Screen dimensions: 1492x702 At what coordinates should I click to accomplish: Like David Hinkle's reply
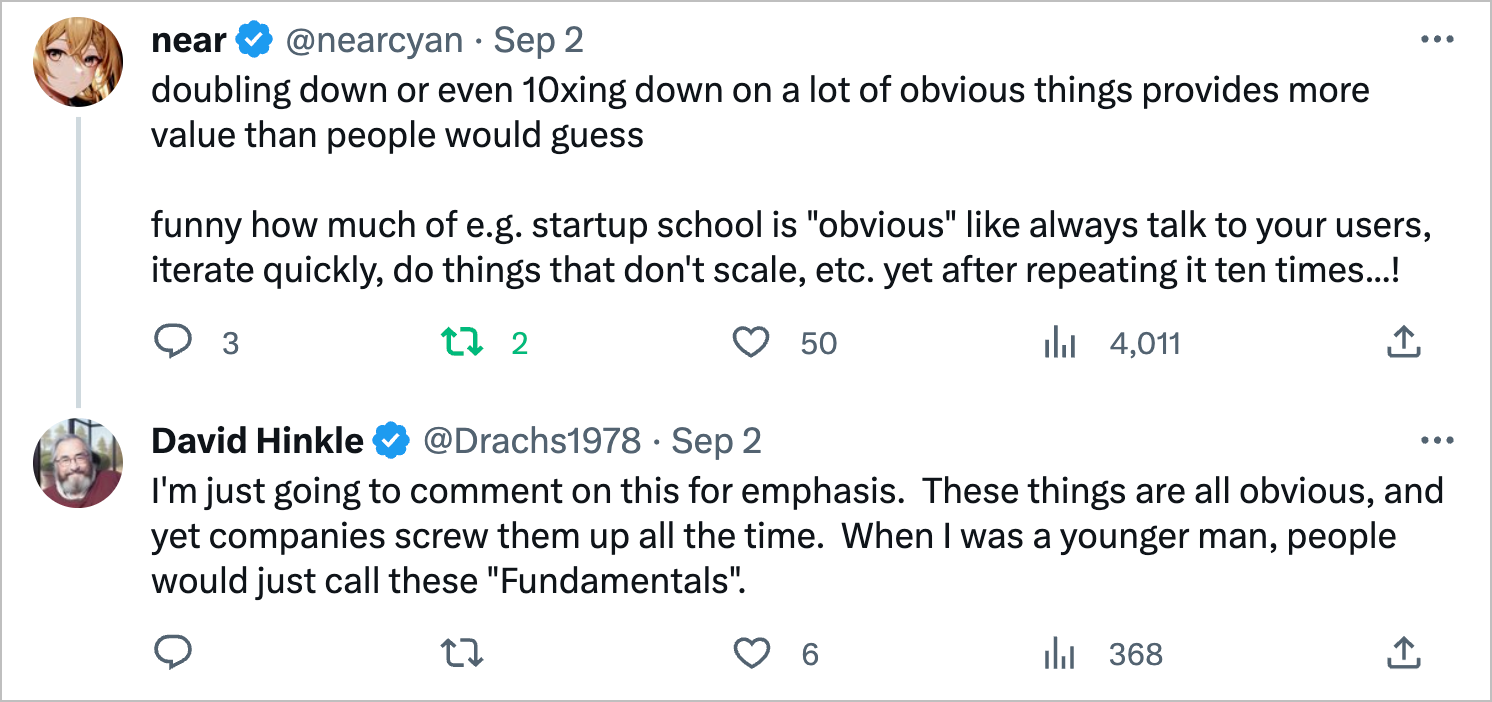[x=751, y=654]
